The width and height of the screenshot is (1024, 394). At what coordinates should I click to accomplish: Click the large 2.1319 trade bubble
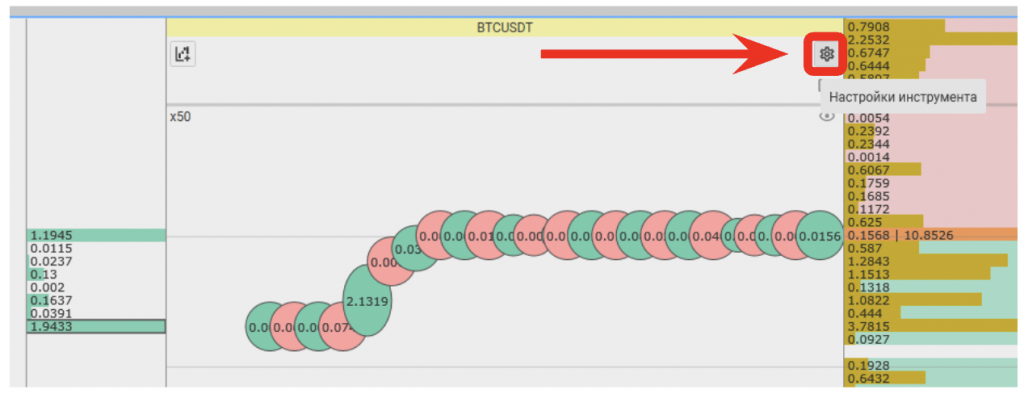click(x=368, y=301)
